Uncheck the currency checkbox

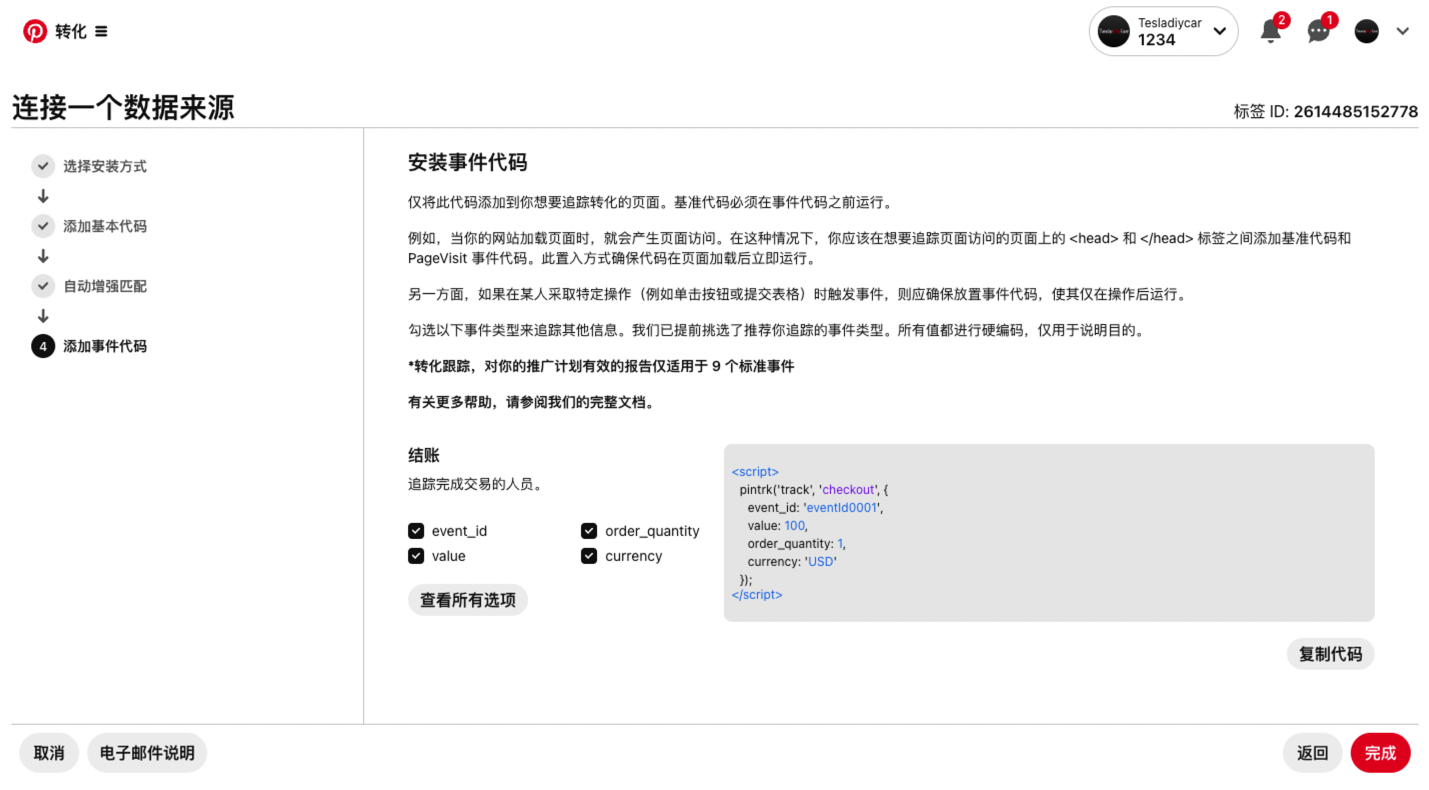(589, 556)
